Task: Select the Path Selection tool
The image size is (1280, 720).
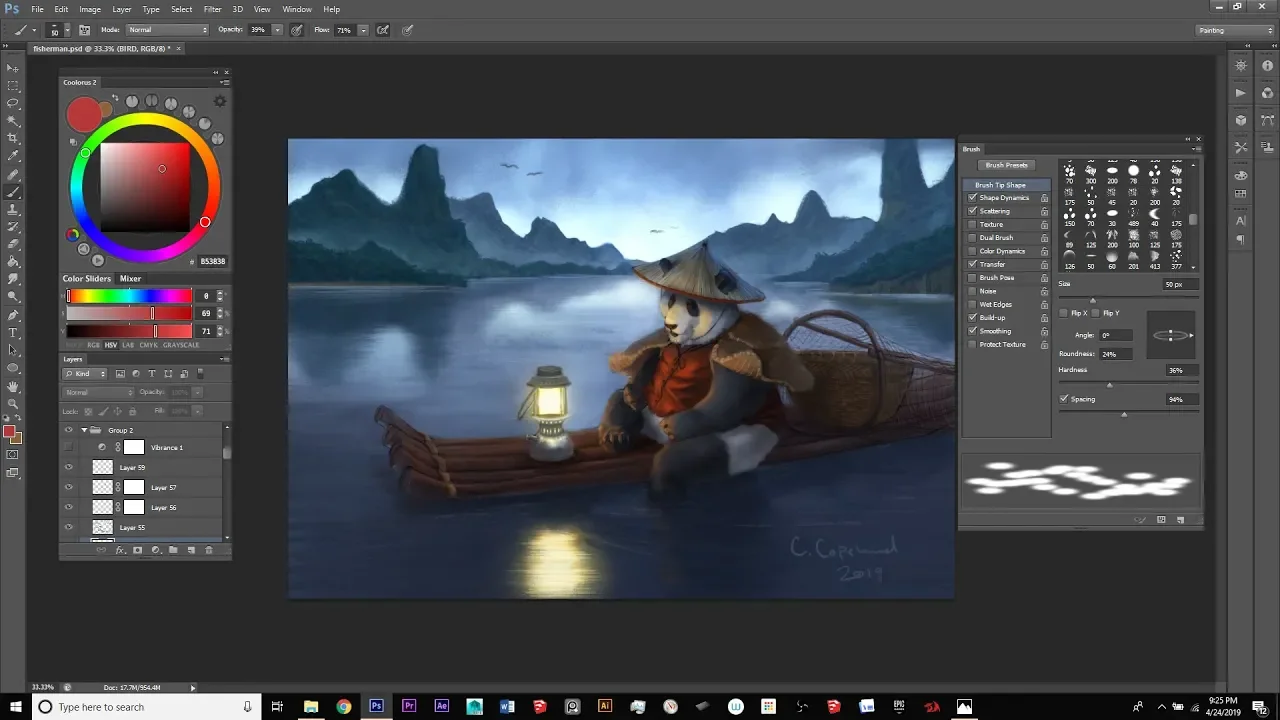Action: click(13, 349)
